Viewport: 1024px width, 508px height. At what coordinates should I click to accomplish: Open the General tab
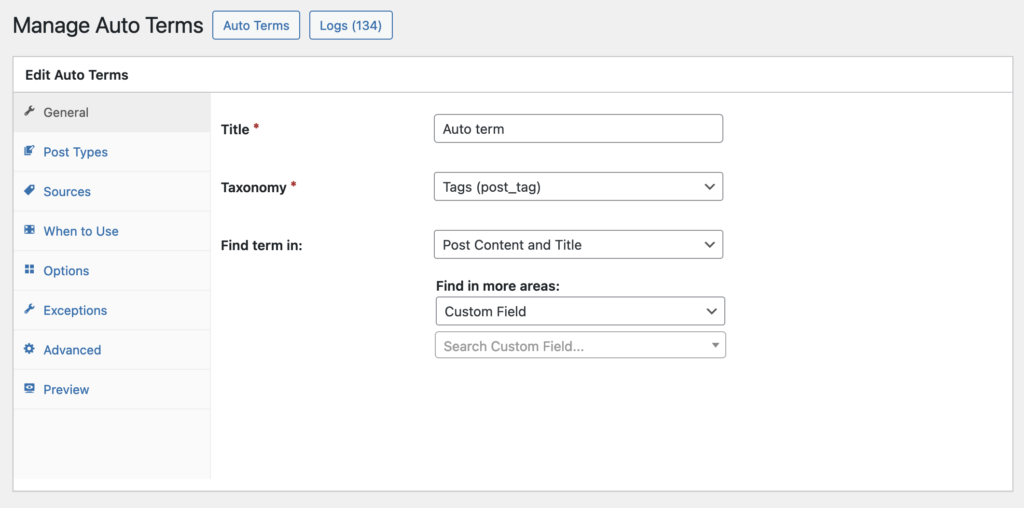112,112
